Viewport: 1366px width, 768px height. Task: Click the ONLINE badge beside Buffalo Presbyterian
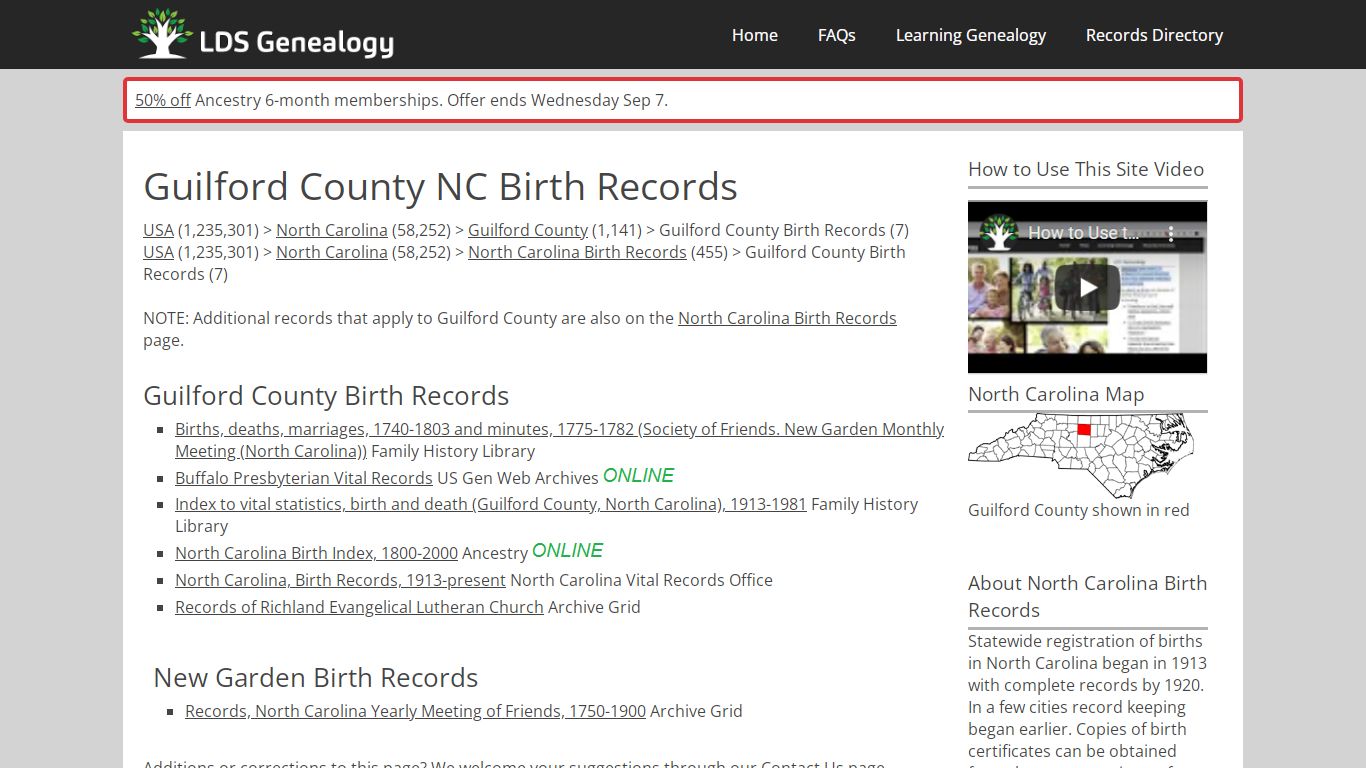pos(638,476)
